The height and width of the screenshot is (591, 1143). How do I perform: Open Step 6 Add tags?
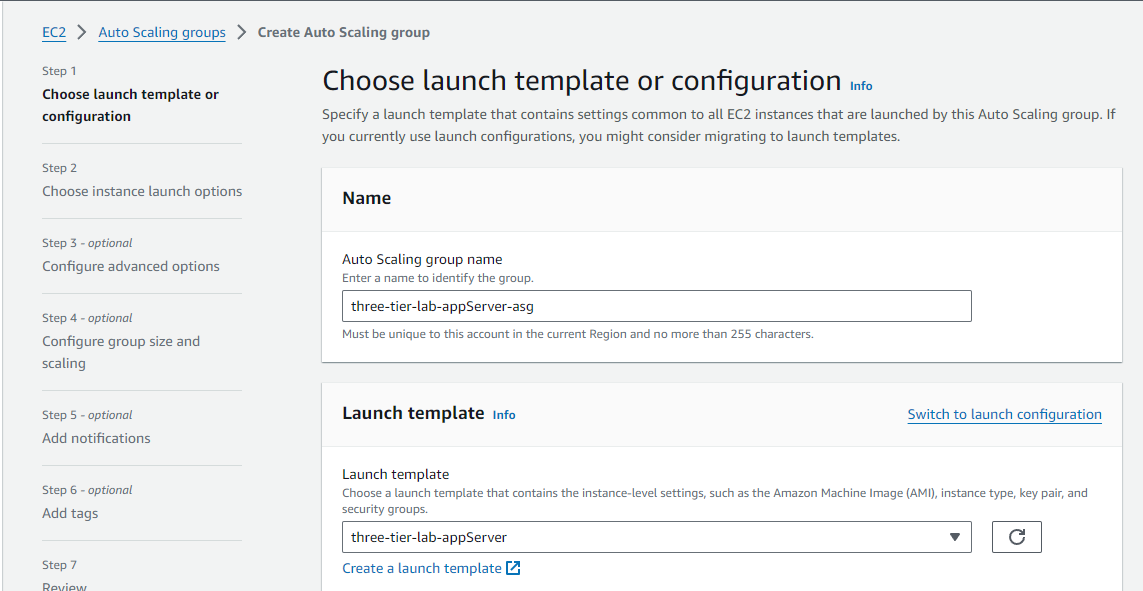click(x=70, y=513)
